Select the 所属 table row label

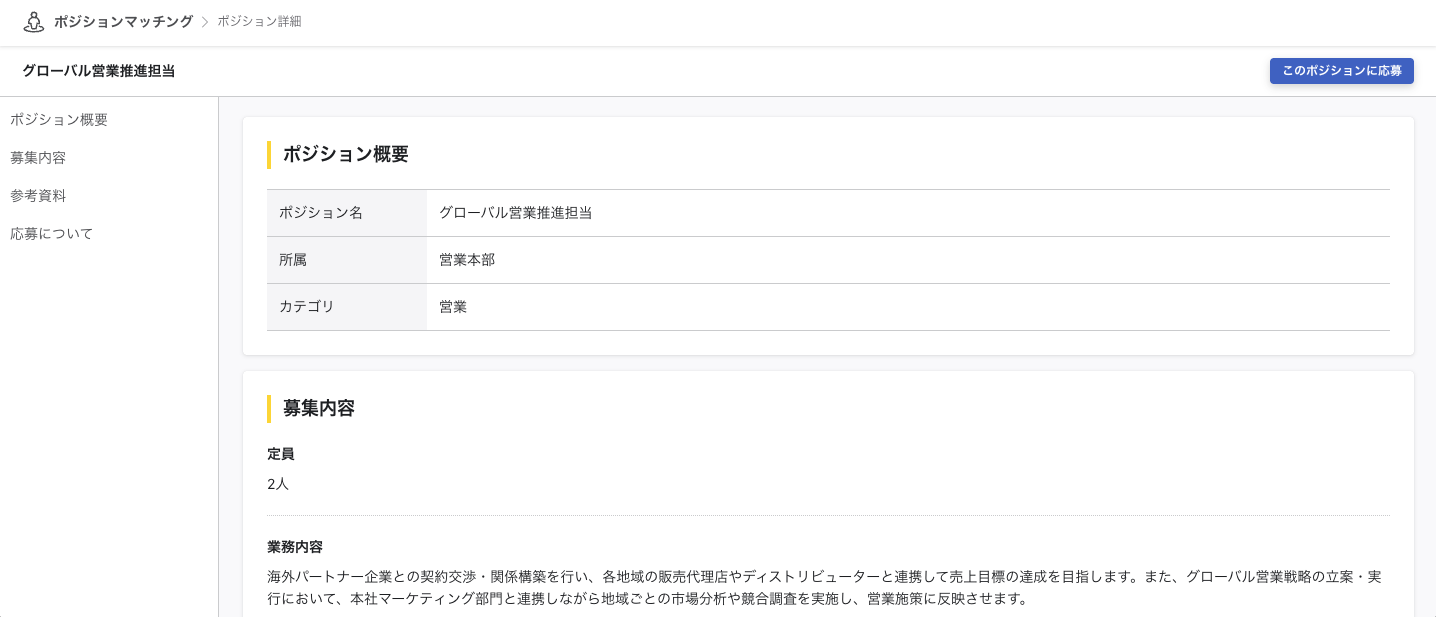293,260
